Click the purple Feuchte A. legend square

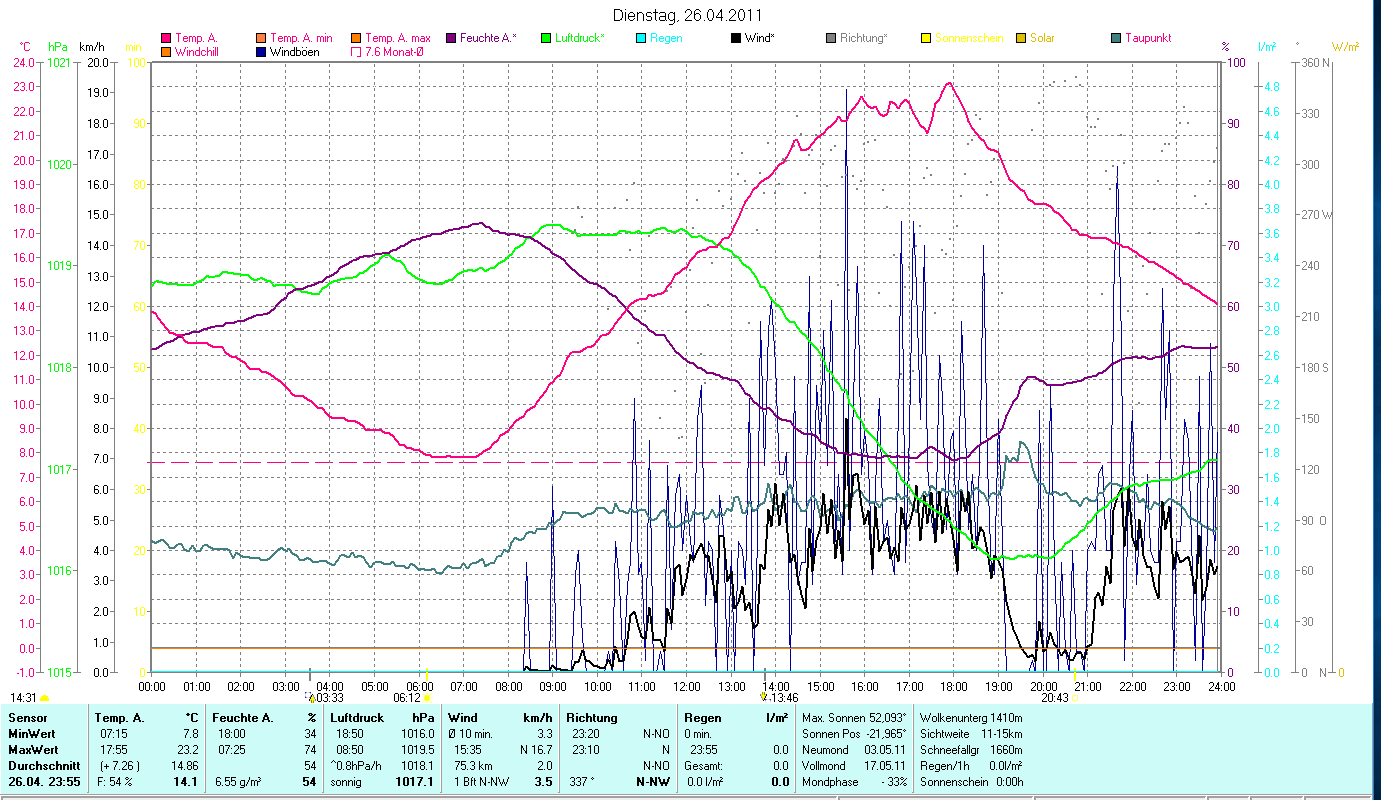[x=449, y=38]
